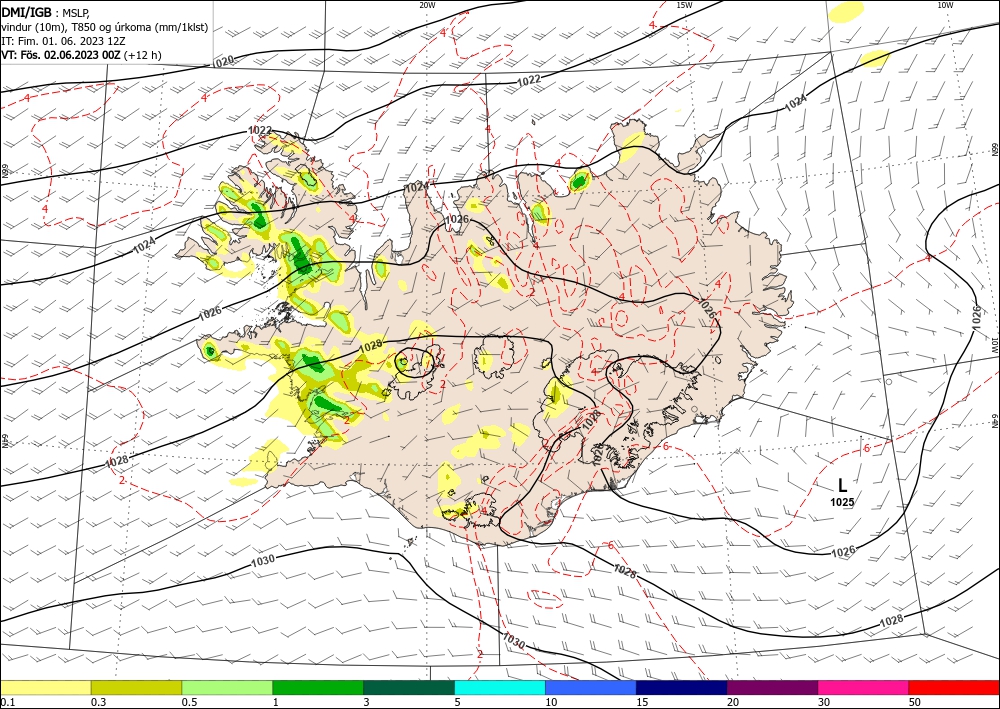Click the "20" legend value
1000x709 pixels.
click(x=733, y=702)
